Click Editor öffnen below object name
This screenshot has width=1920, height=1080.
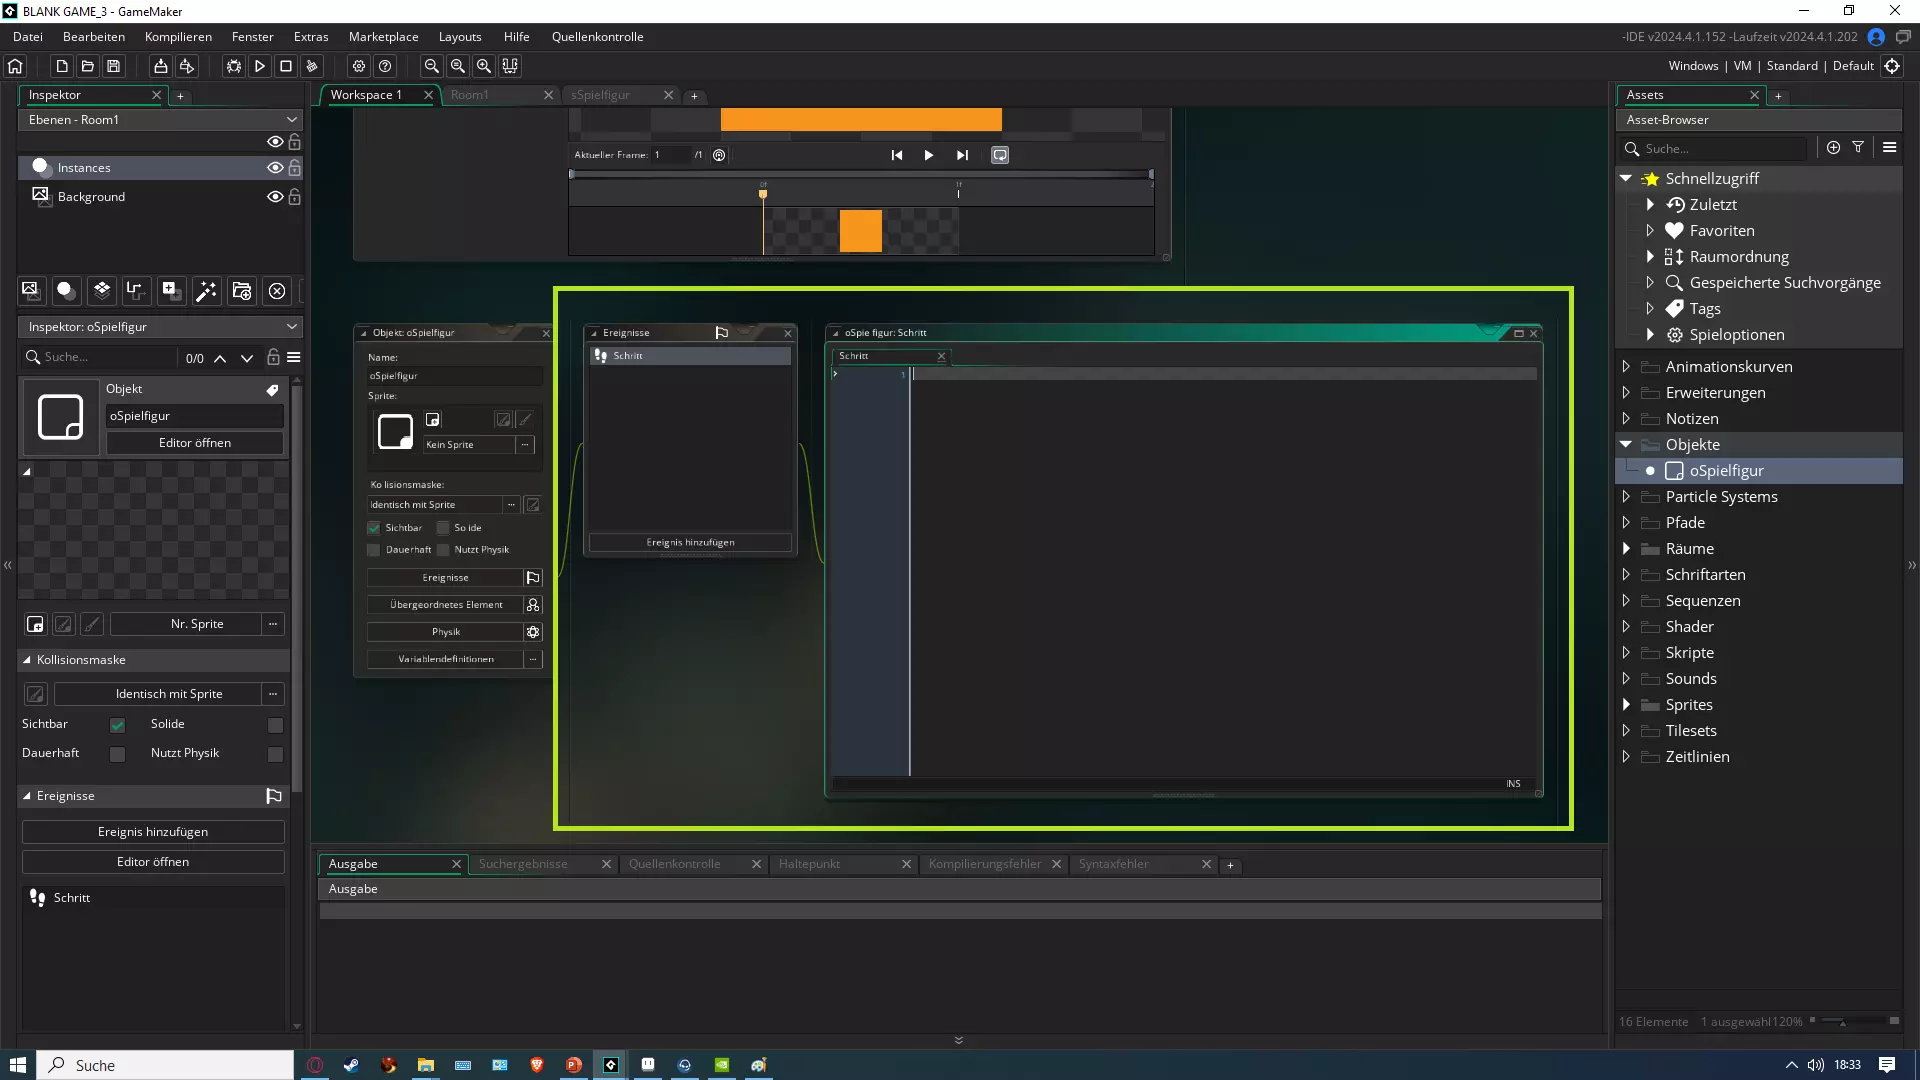(x=194, y=443)
